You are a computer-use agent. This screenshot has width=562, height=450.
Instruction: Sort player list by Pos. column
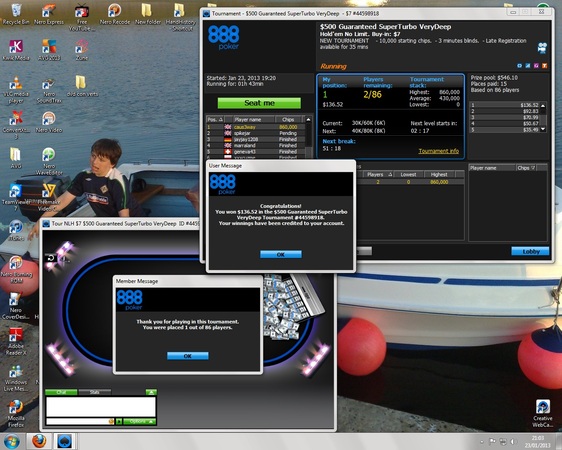pyautogui.click(x=215, y=120)
